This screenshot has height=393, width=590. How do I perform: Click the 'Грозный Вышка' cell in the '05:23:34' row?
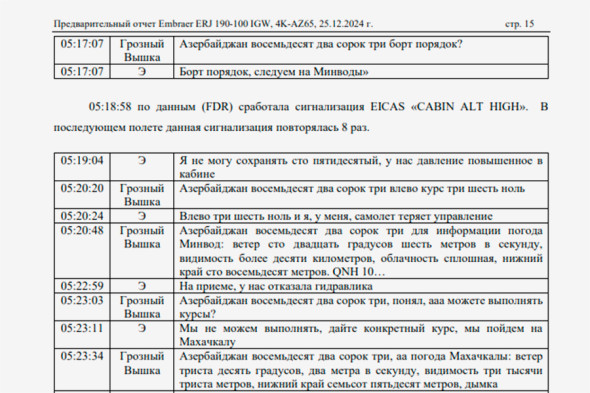[x=142, y=370]
